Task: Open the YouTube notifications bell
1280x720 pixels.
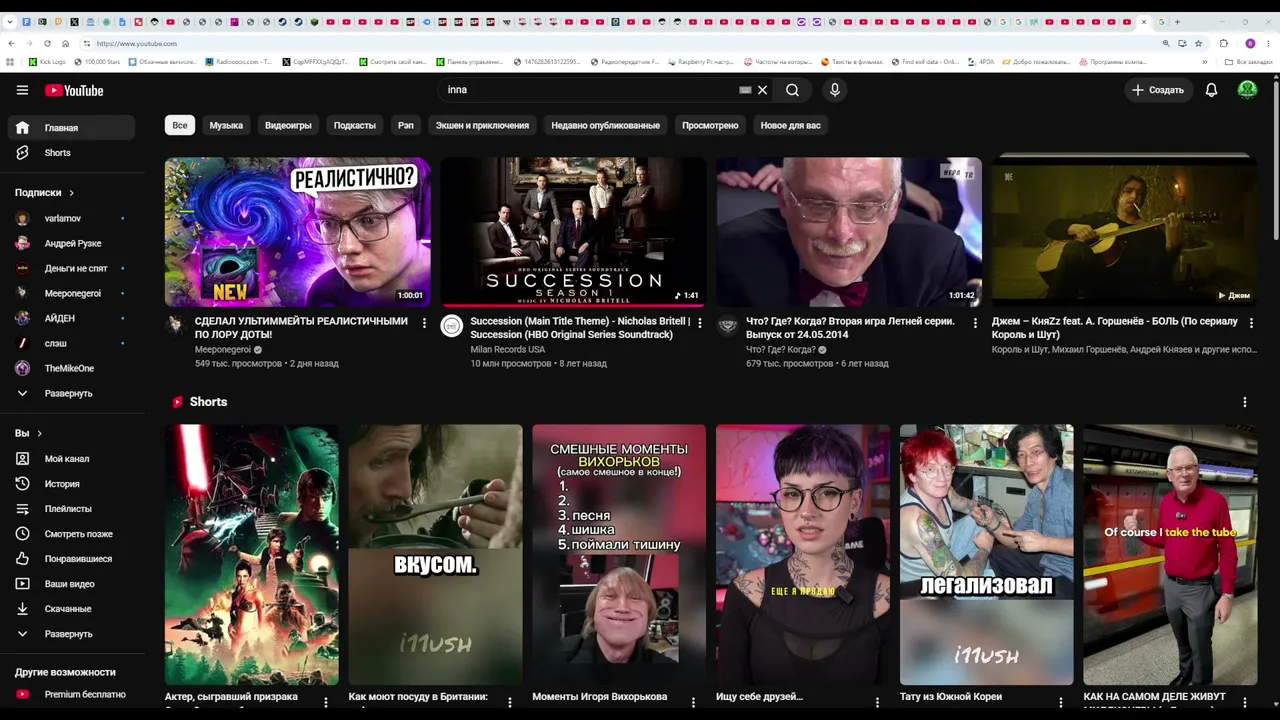Action: [x=1211, y=90]
